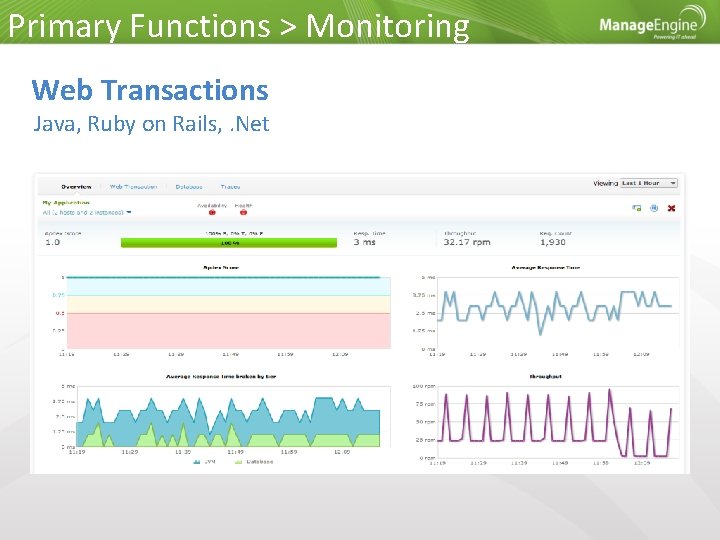Screen dimensions: 720x540
Task: Click the 32.17 rpm throughput value
Action: 467,242
